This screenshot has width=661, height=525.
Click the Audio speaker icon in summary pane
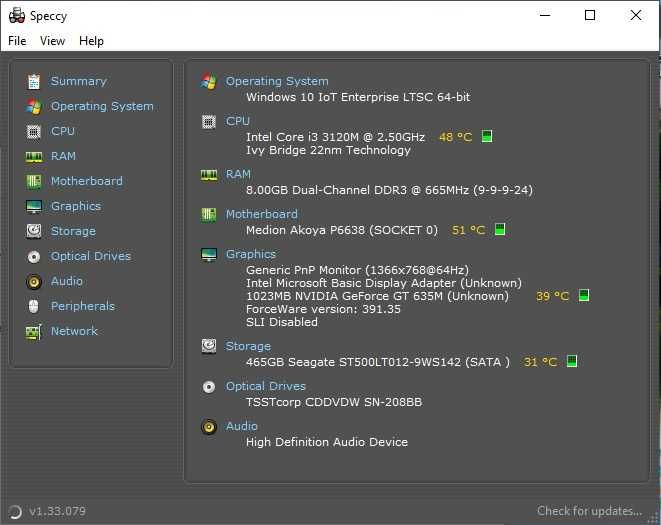tap(209, 427)
